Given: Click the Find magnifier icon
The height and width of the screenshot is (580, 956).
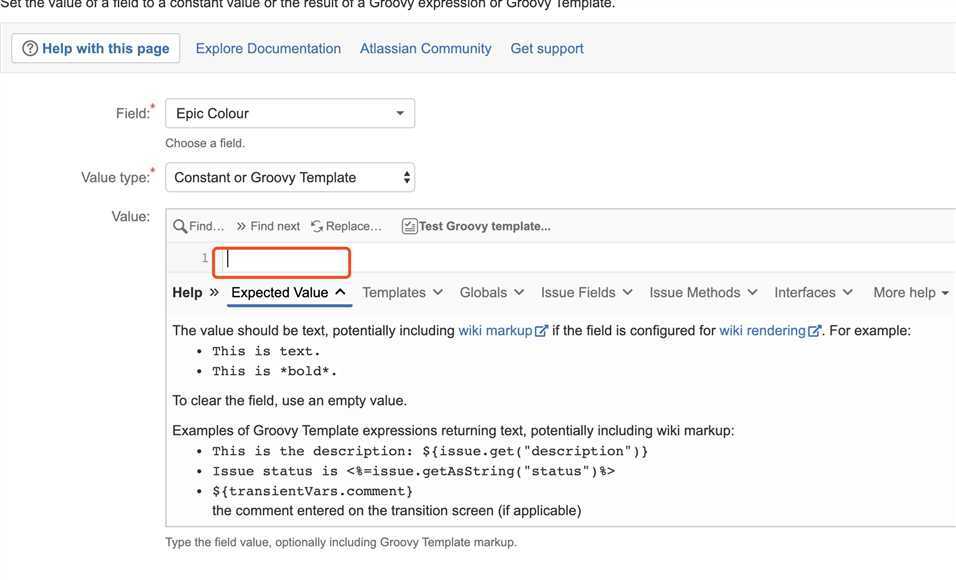Looking at the screenshot, I should coord(180,226).
